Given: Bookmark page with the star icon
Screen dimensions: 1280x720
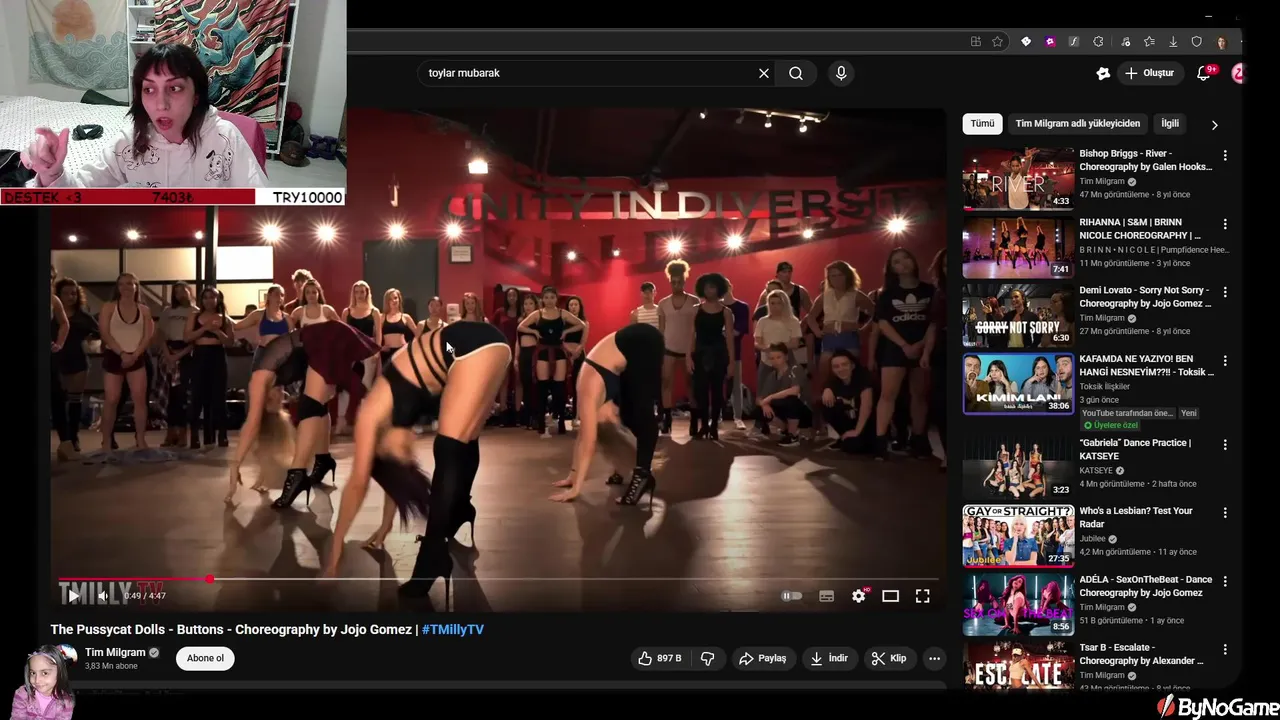Looking at the screenshot, I should [x=997, y=42].
